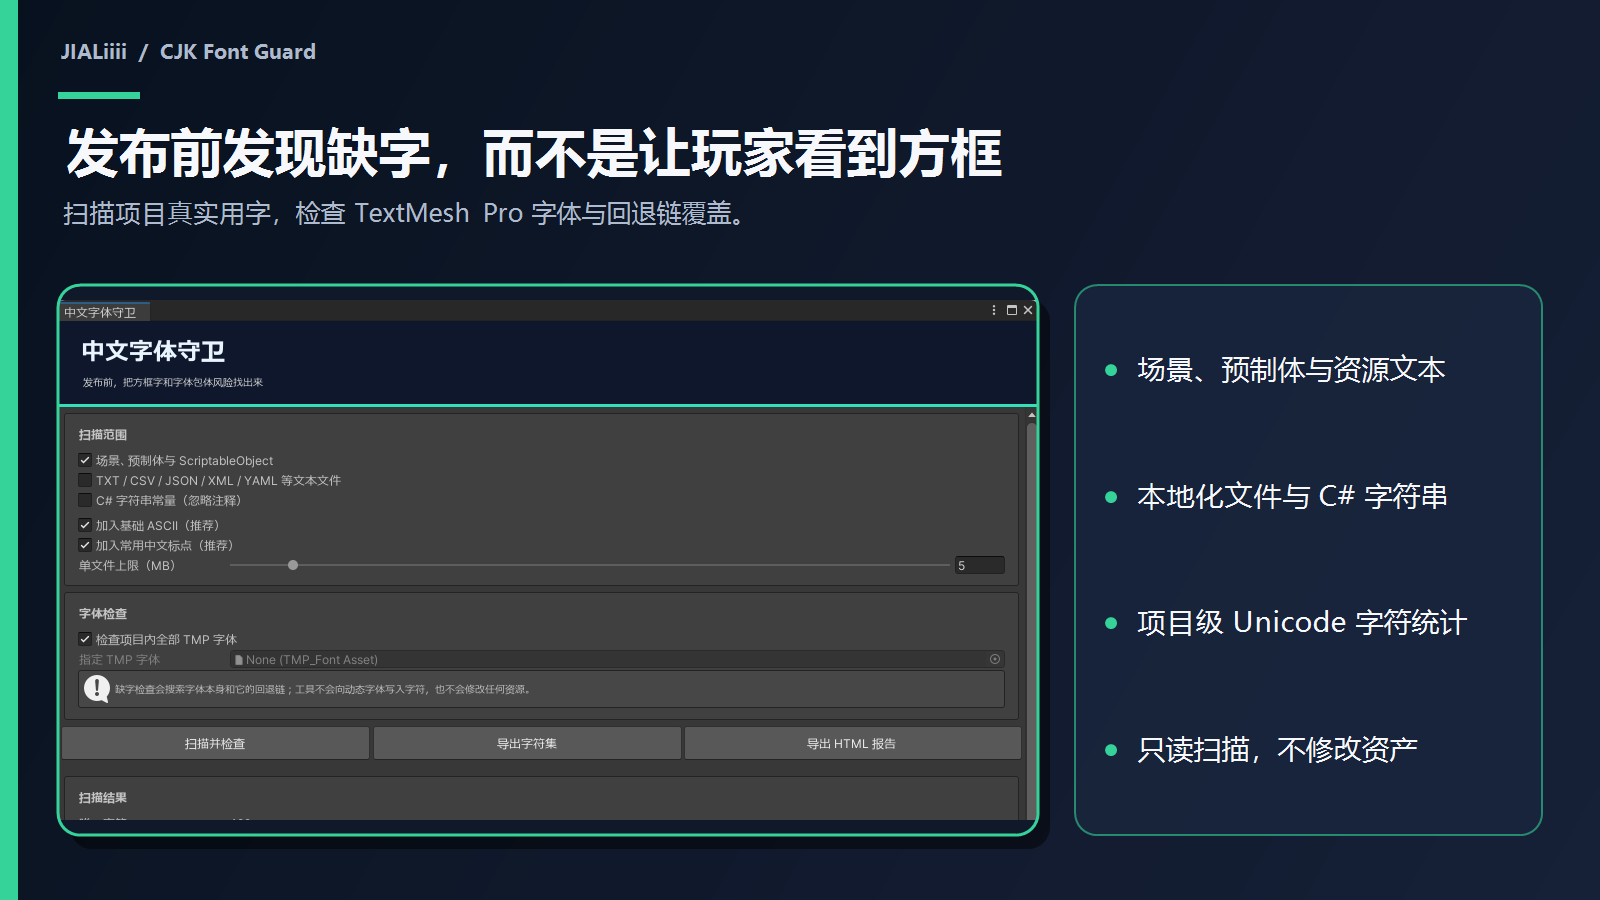1600x900 pixels.
Task: Click the 字体检查 section heading
Action: click(103, 614)
